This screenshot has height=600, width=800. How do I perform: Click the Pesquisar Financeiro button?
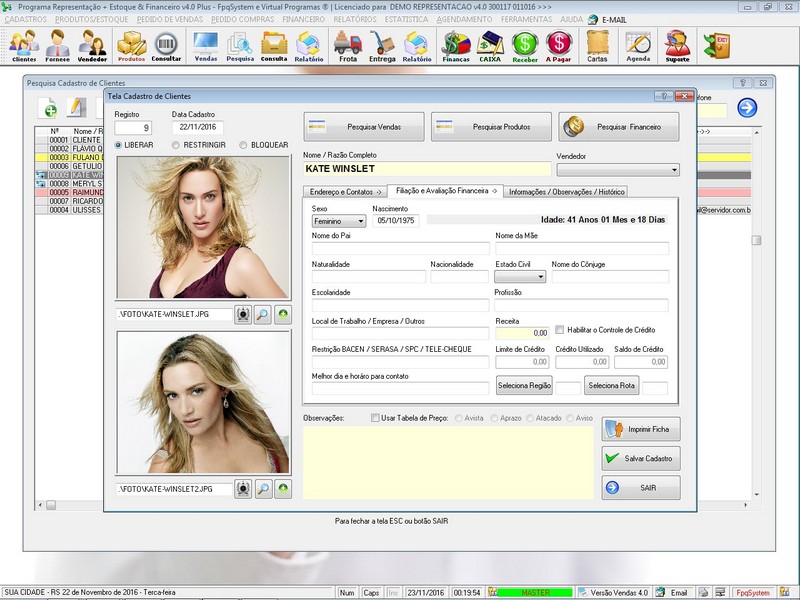619,127
